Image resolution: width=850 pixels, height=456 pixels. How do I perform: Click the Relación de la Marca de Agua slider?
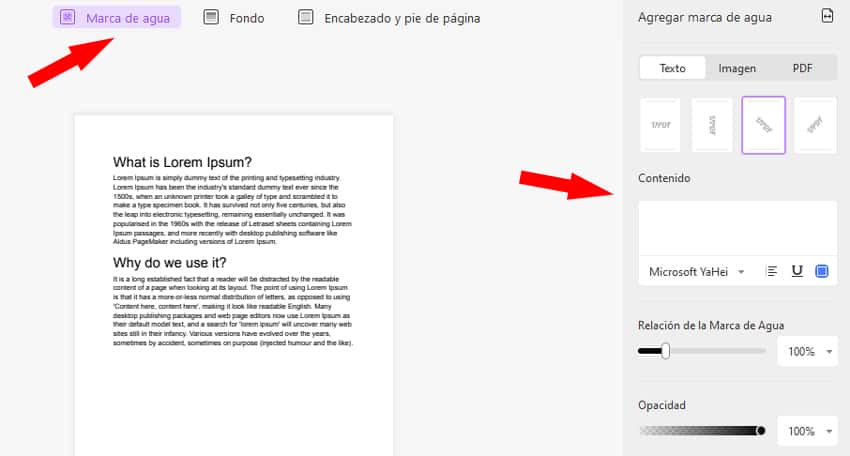tap(702, 351)
